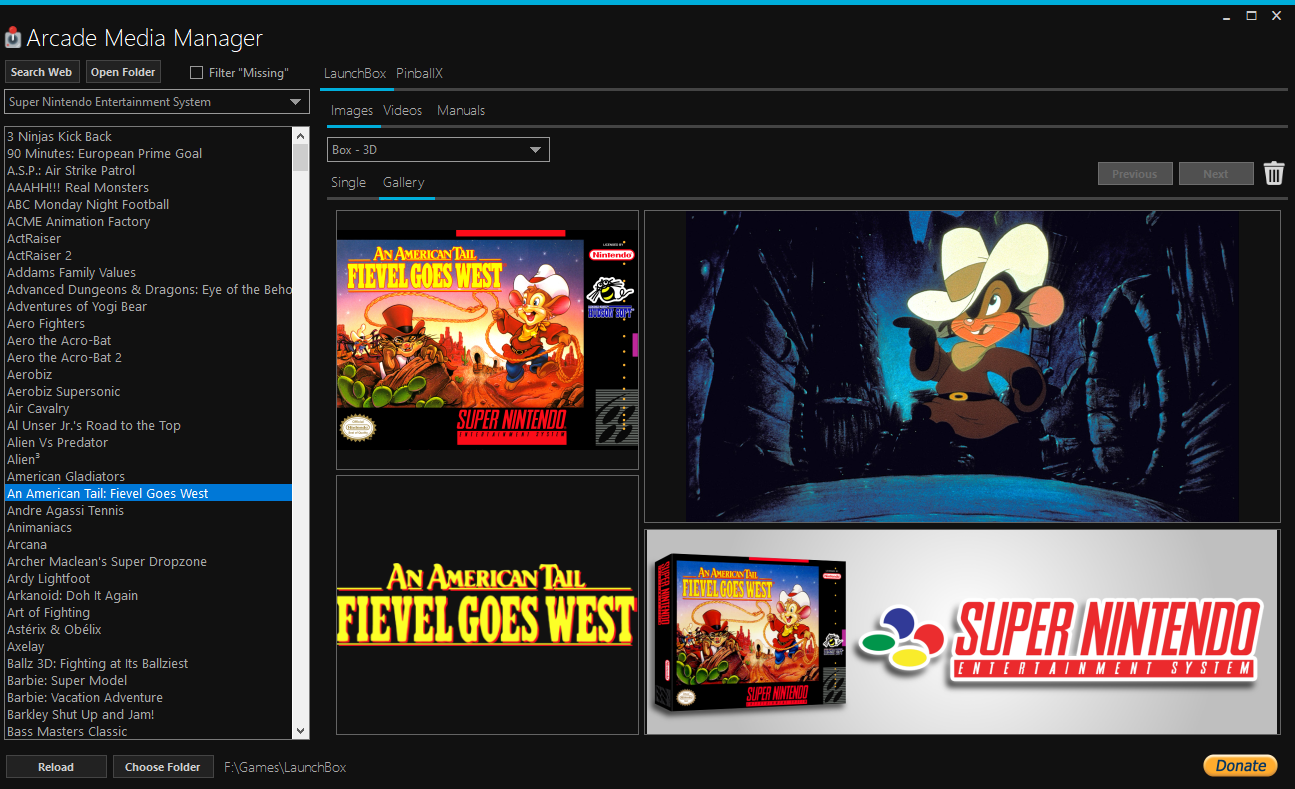
Task: Select "Arkanoid: Doh It Again"
Action: (x=149, y=595)
